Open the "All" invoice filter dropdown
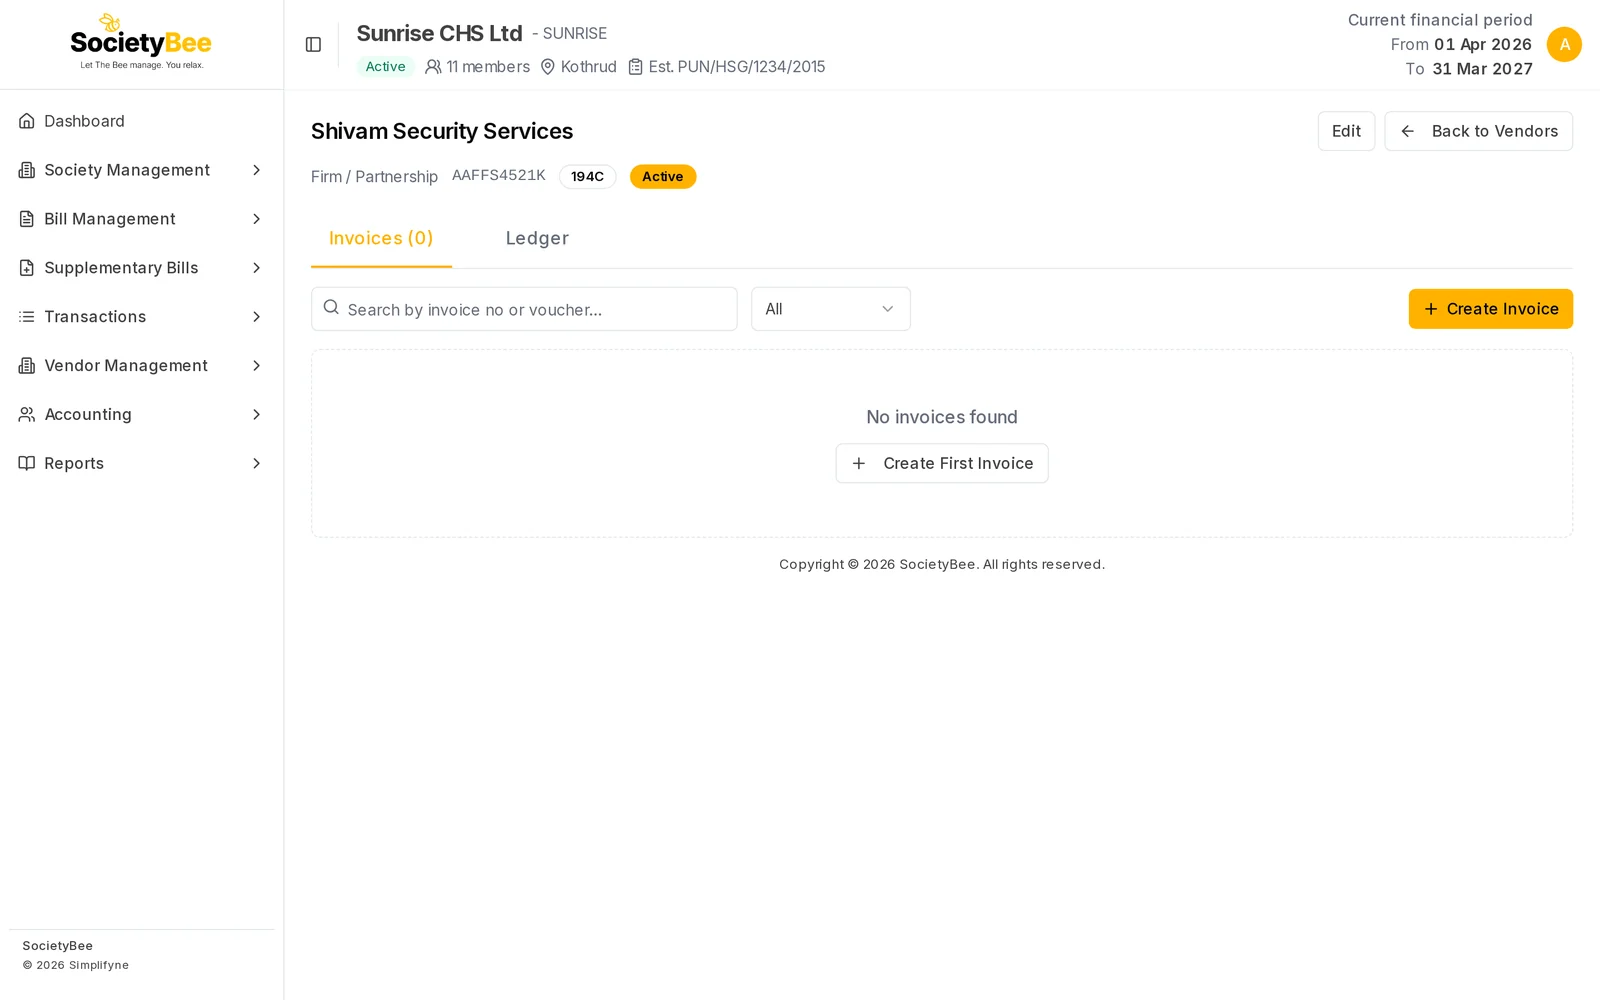The width and height of the screenshot is (1600, 1000). coord(830,309)
